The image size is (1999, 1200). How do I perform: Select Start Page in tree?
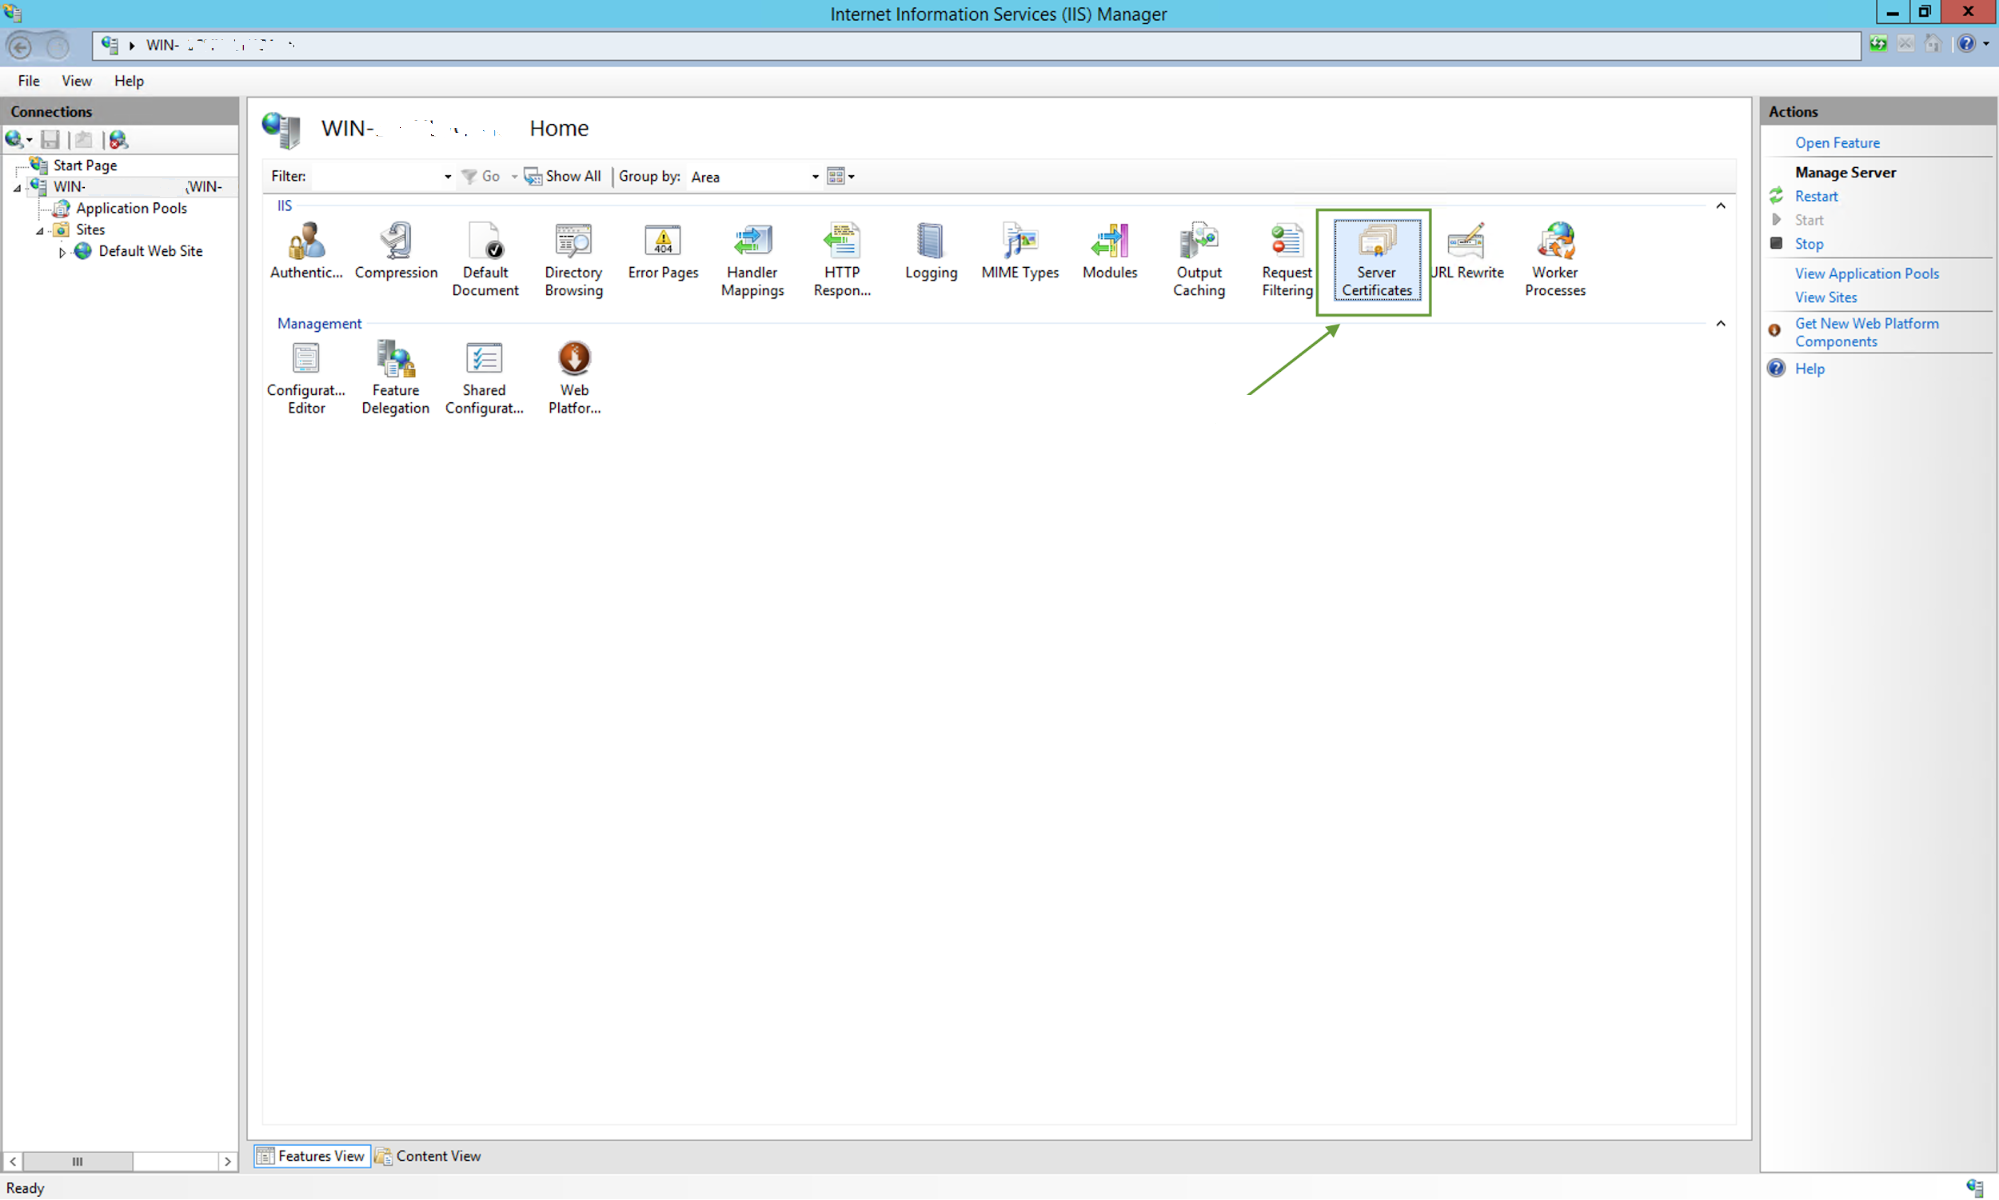coord(85,166)
